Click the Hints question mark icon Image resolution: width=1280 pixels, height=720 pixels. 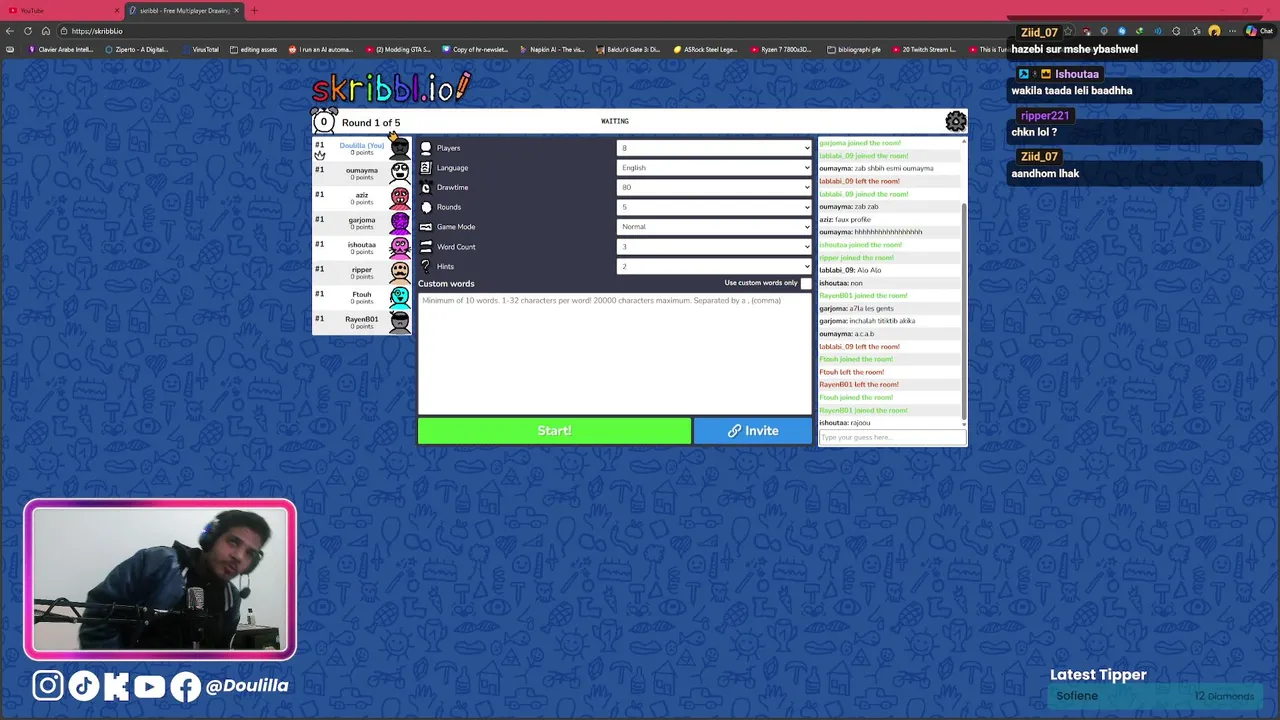[426, 266]
